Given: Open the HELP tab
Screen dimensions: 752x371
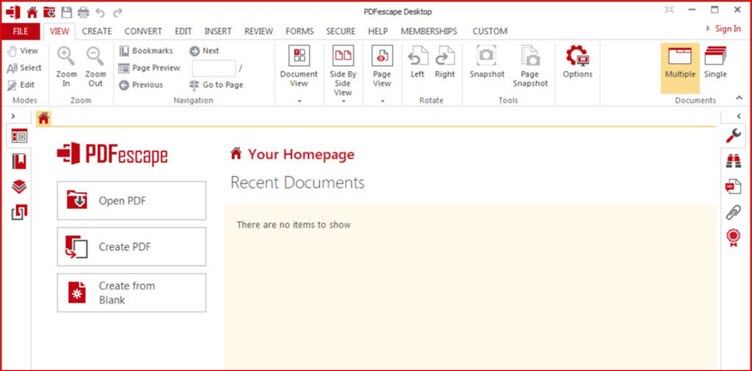Looking at the screenshot, I should pyautogui.click(x=378, y=31).
